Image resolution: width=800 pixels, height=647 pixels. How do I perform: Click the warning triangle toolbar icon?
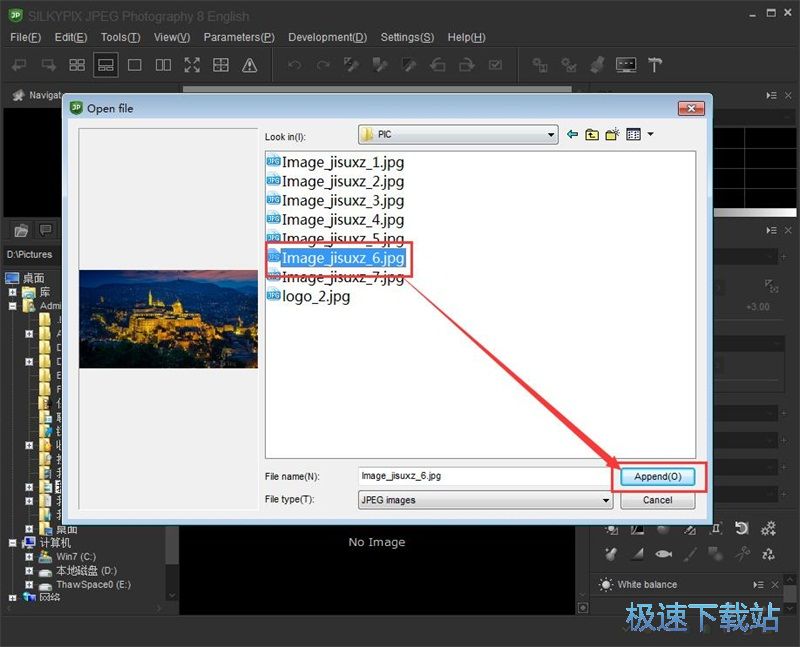click(x=249, y=65)
